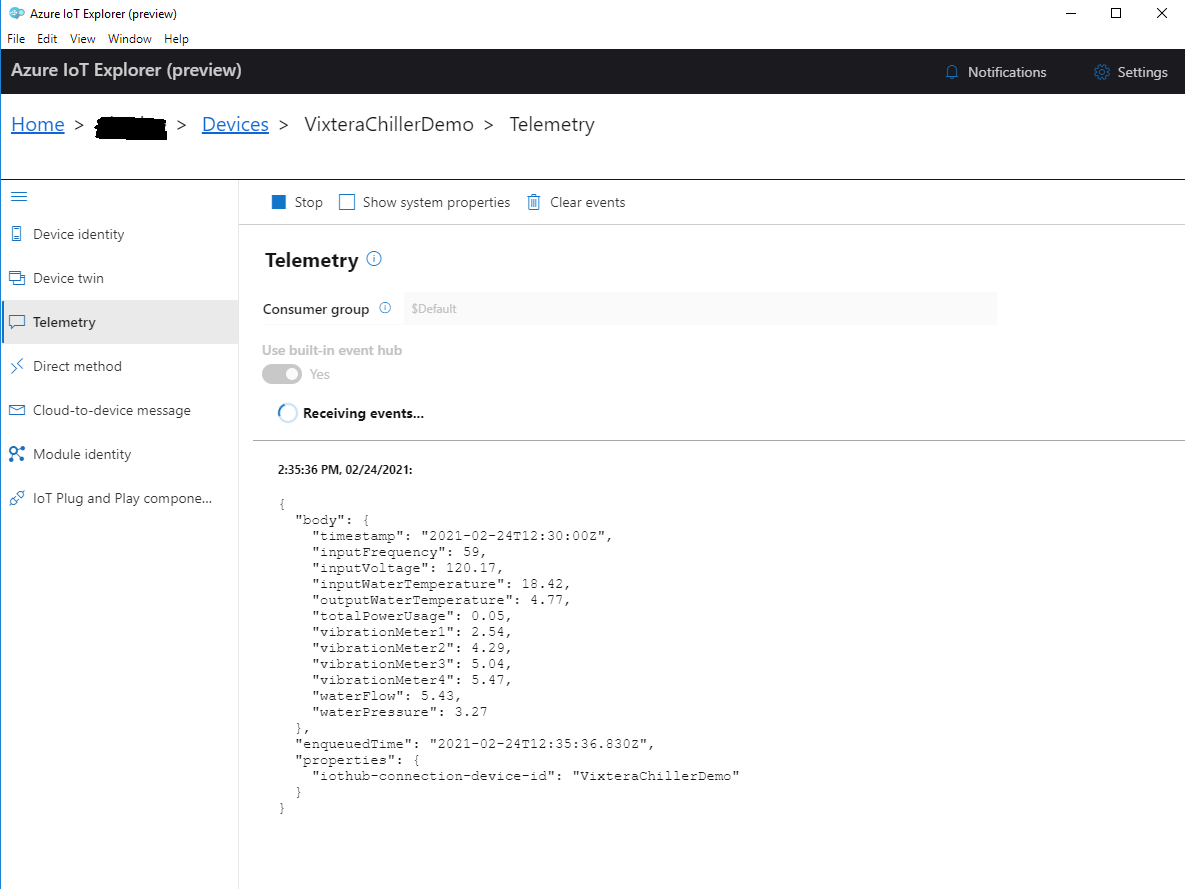Select Module identity in the sidebar
The width and height of the screenshot is (1185, 889).
click(x=120, y=454)
